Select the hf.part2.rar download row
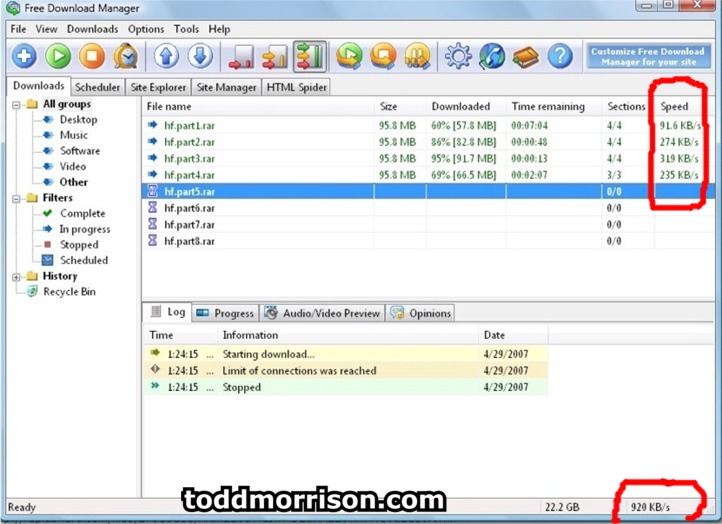 pos(428,142)
